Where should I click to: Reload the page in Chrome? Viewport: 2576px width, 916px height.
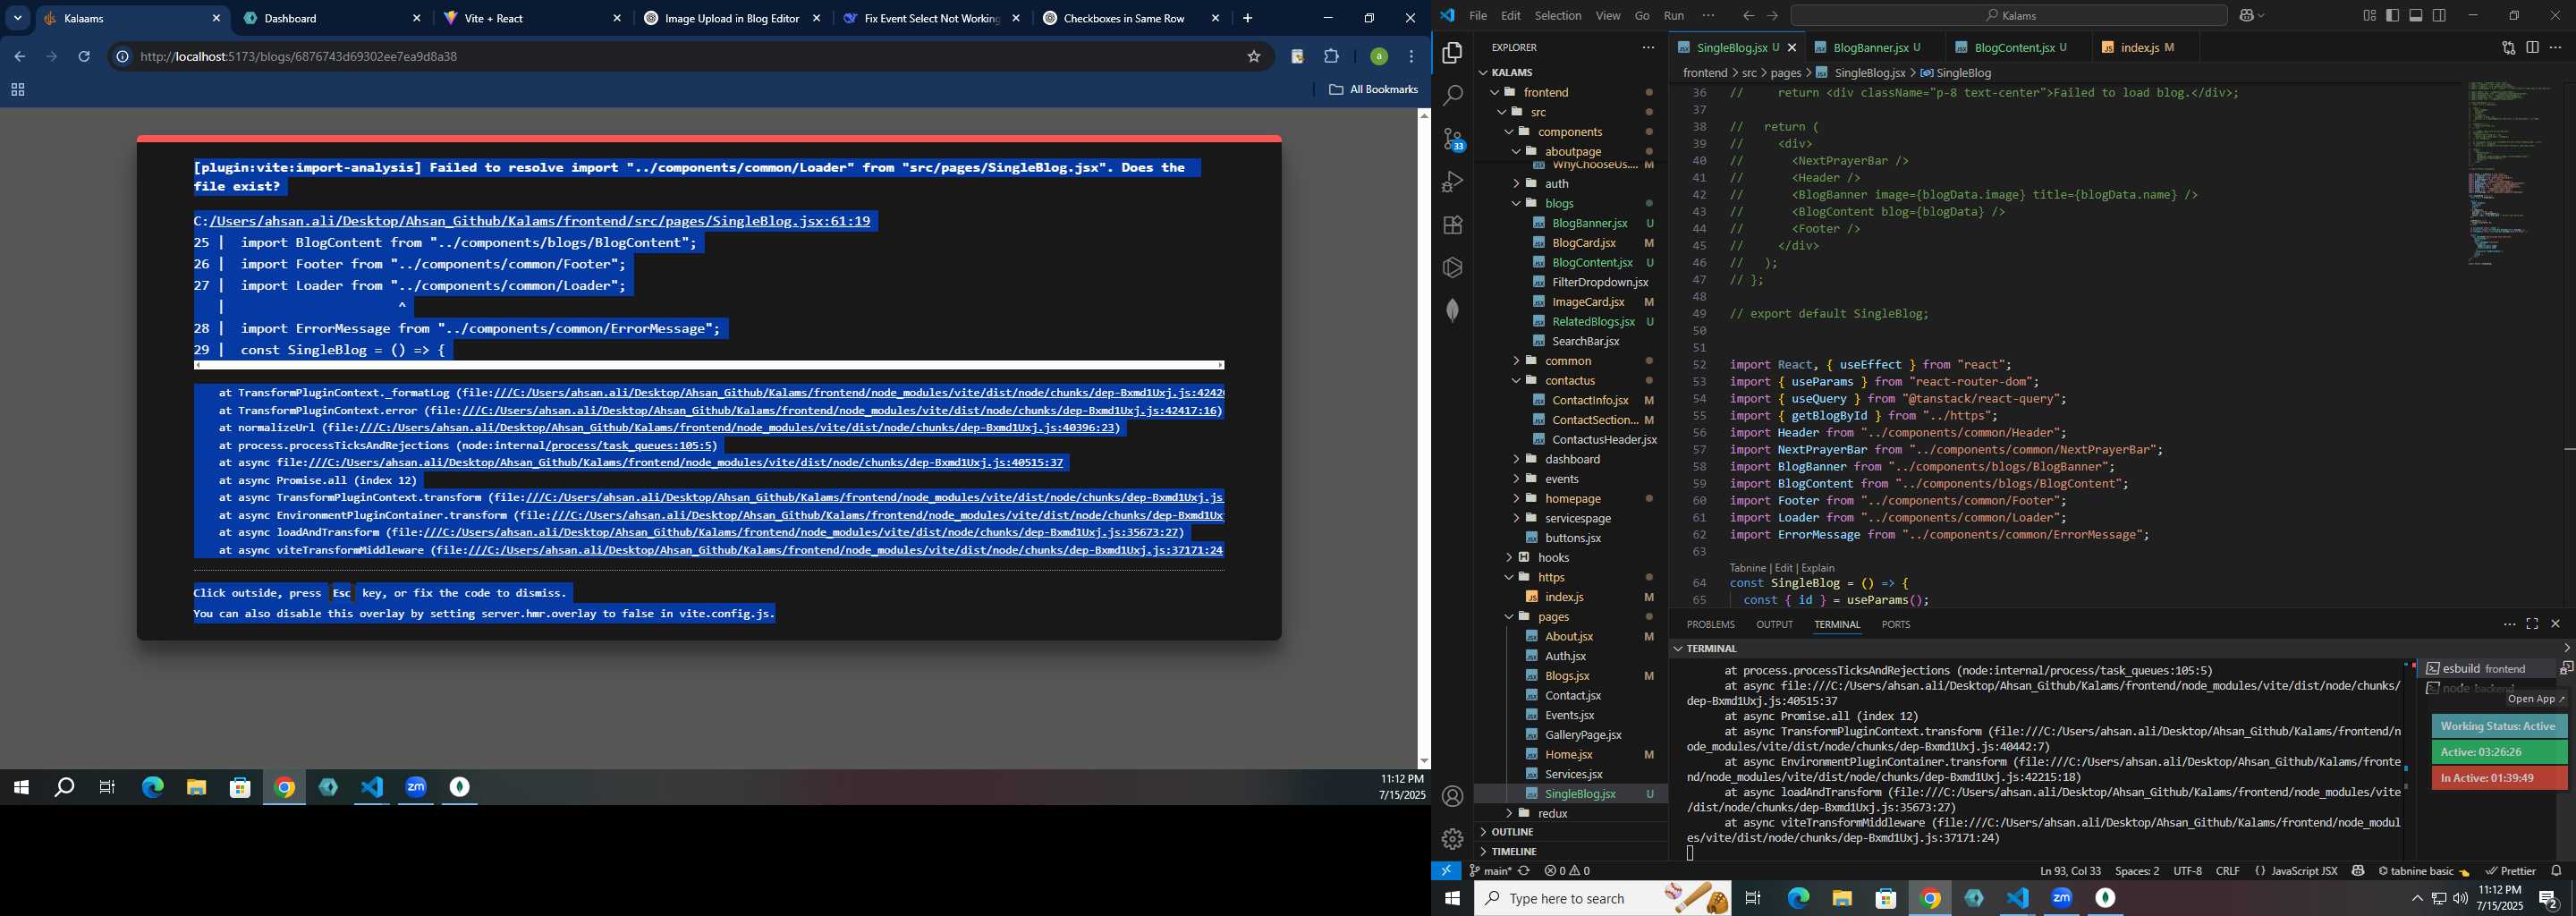(x=84, y=57)
